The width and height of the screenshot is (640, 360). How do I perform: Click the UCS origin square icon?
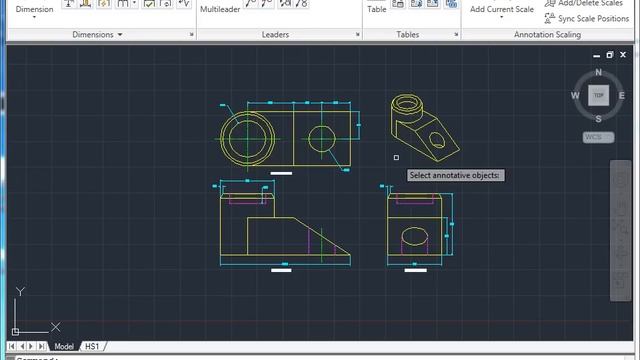(16, 332)
